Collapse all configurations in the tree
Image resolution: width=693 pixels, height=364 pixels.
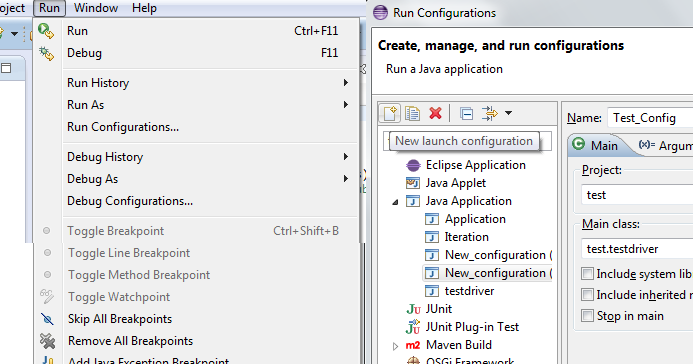(466, 114)
